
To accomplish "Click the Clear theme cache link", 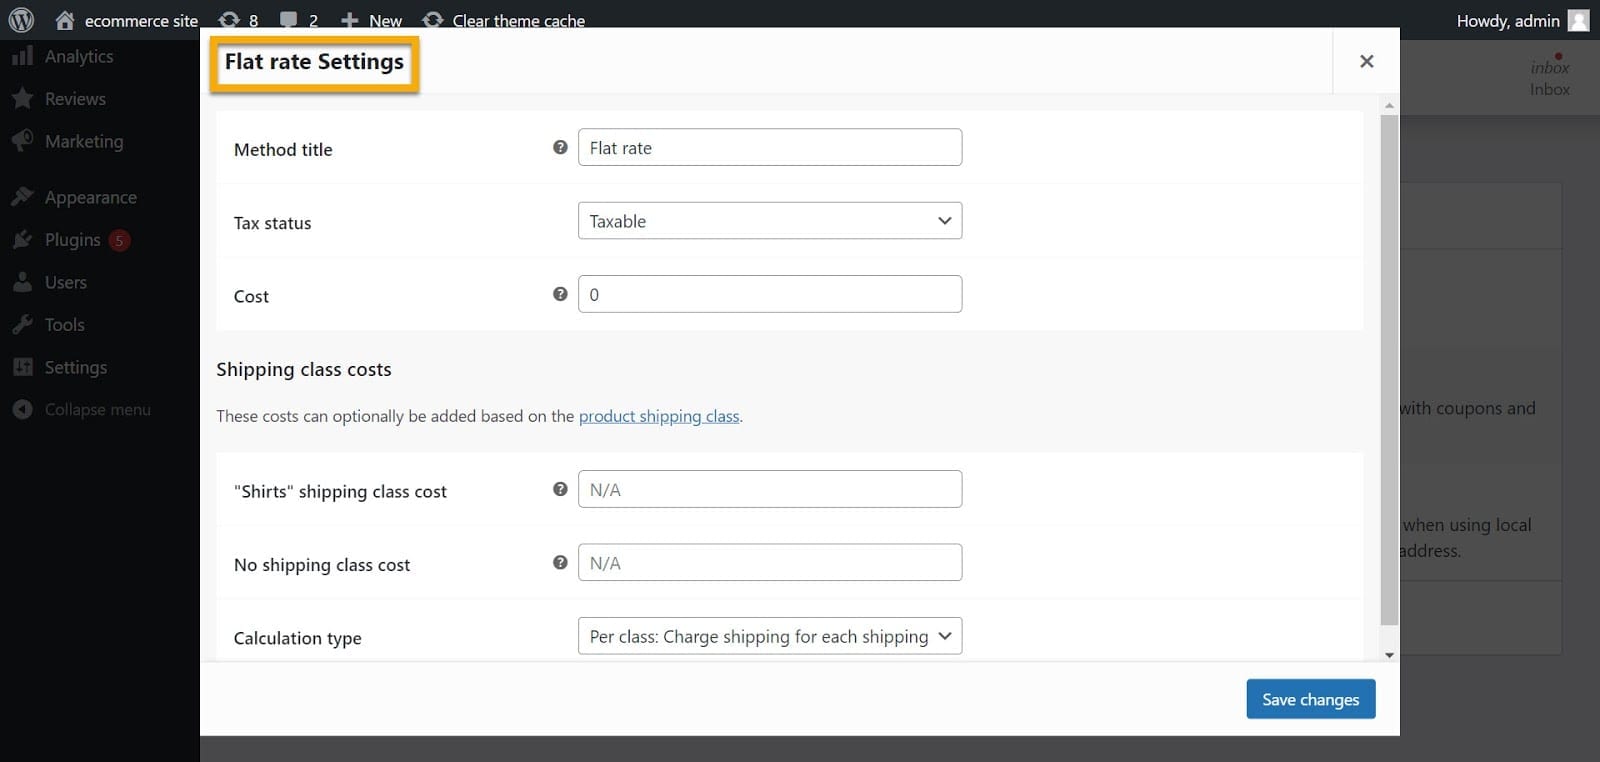I will [518, 21].
